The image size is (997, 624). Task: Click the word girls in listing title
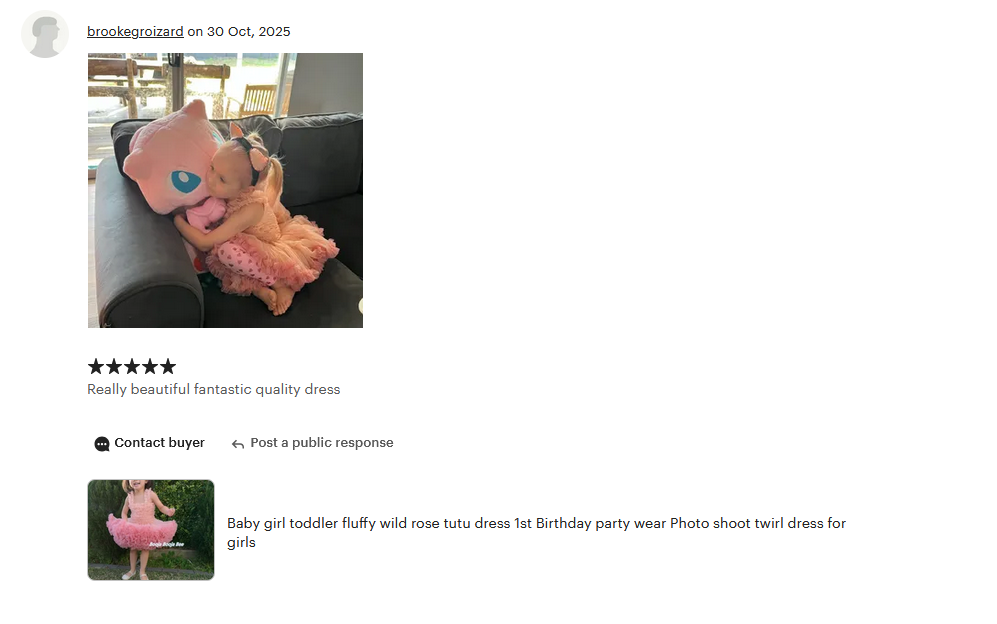(x=242, y=543)
